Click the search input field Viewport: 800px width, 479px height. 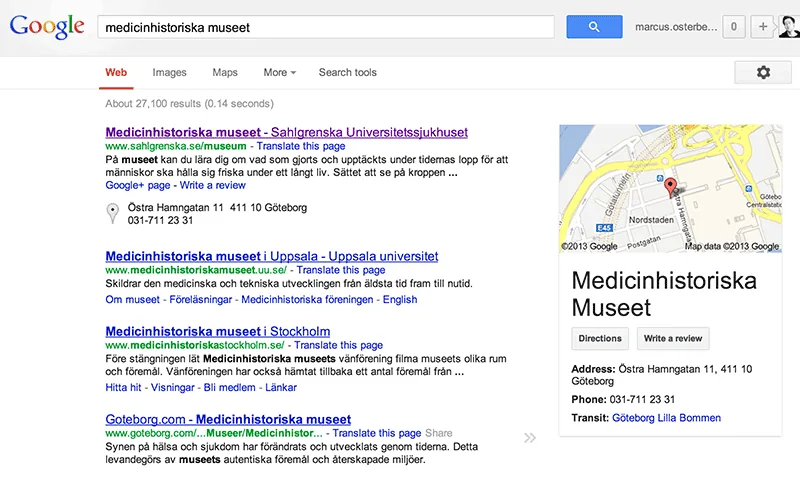[x=326, y=27]
